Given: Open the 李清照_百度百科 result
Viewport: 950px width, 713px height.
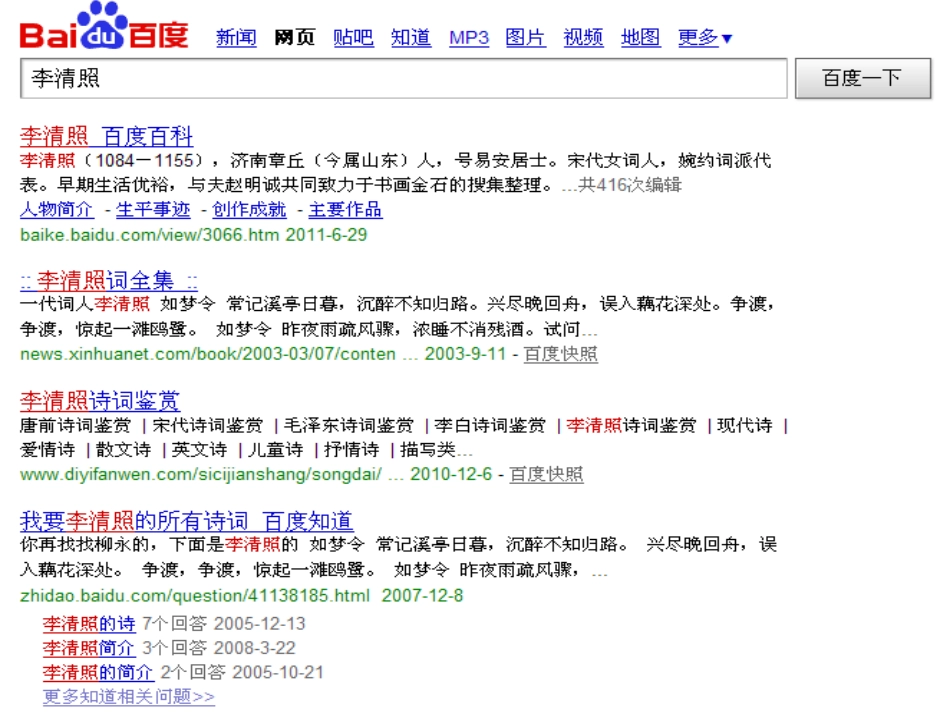Looking at the screenshot, I should pos(107,136).
